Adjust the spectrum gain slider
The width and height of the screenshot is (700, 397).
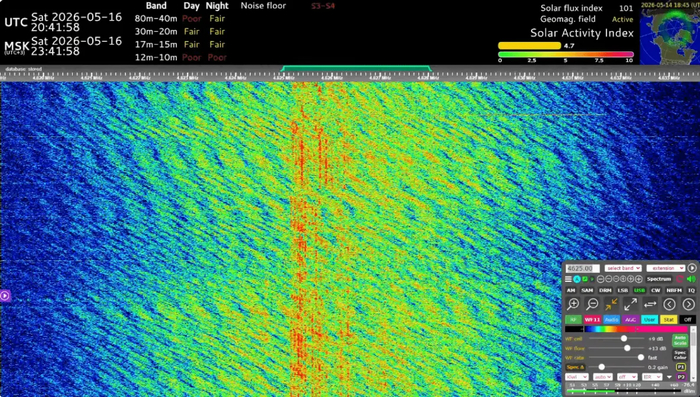[x=617, y=367]
